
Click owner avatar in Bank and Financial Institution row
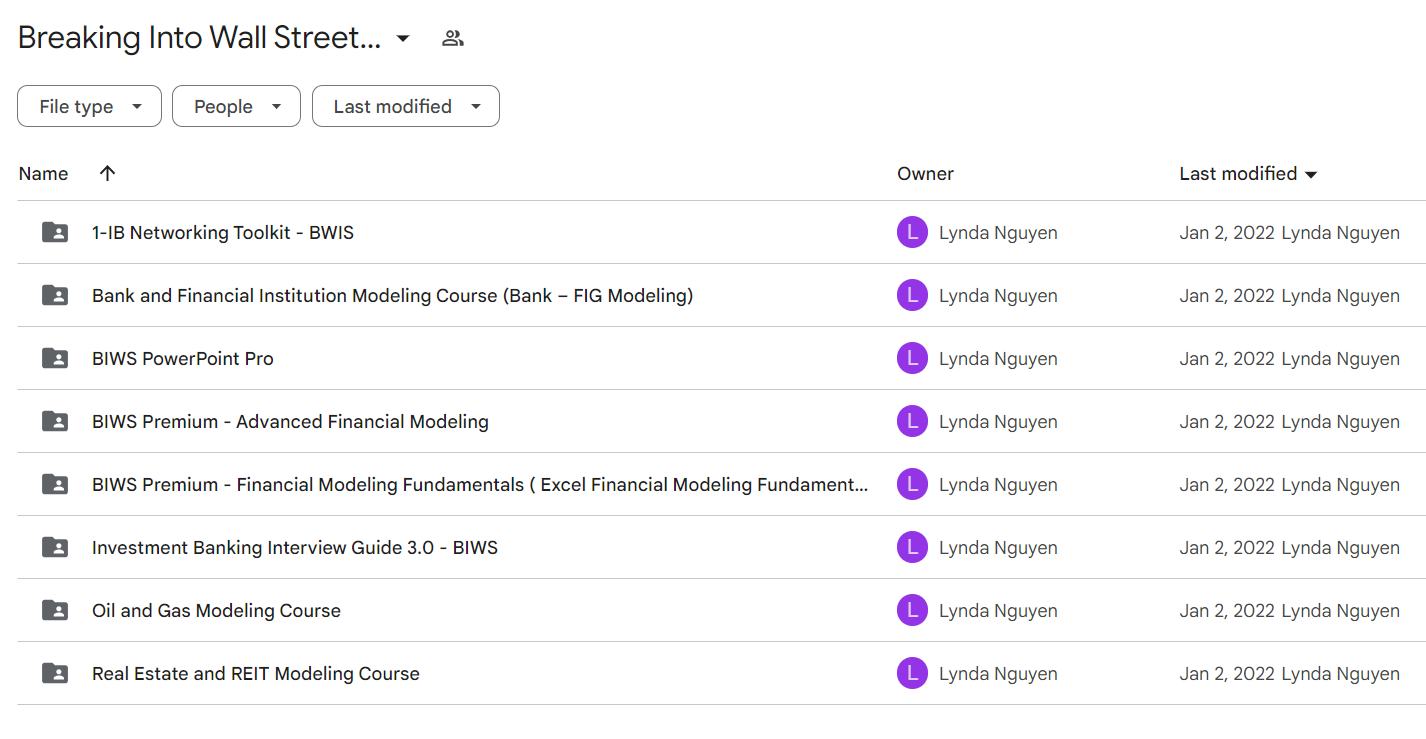912,296
